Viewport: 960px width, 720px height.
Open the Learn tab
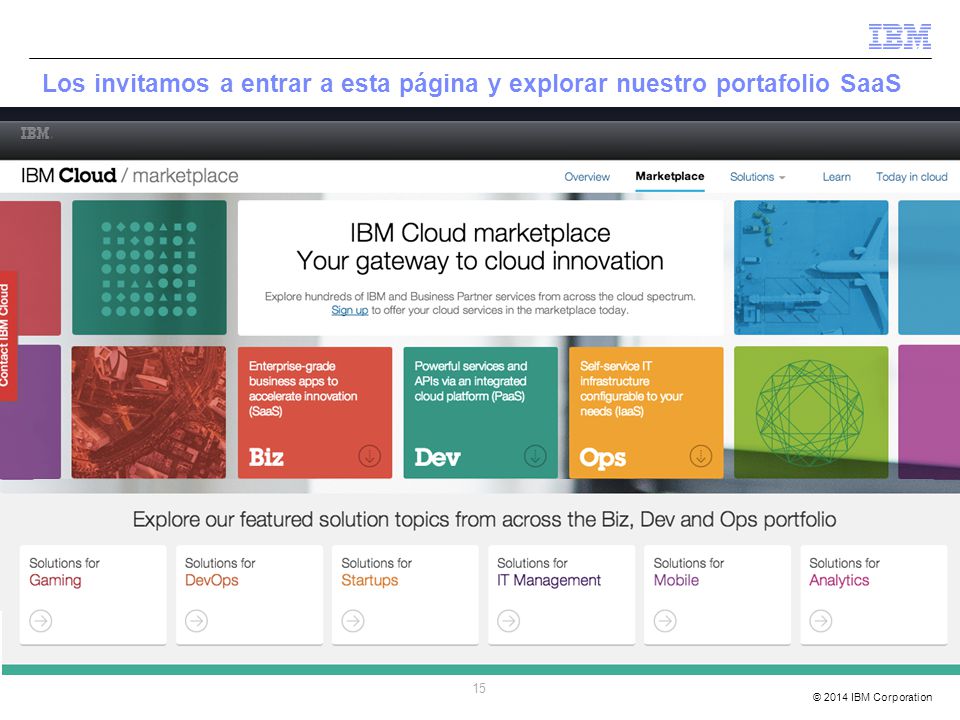click(836, 177)
